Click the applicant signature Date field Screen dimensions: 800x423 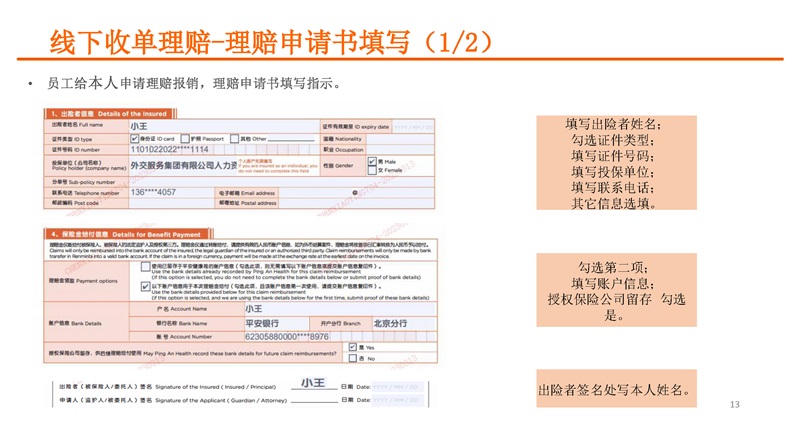[x=396, y=400]
